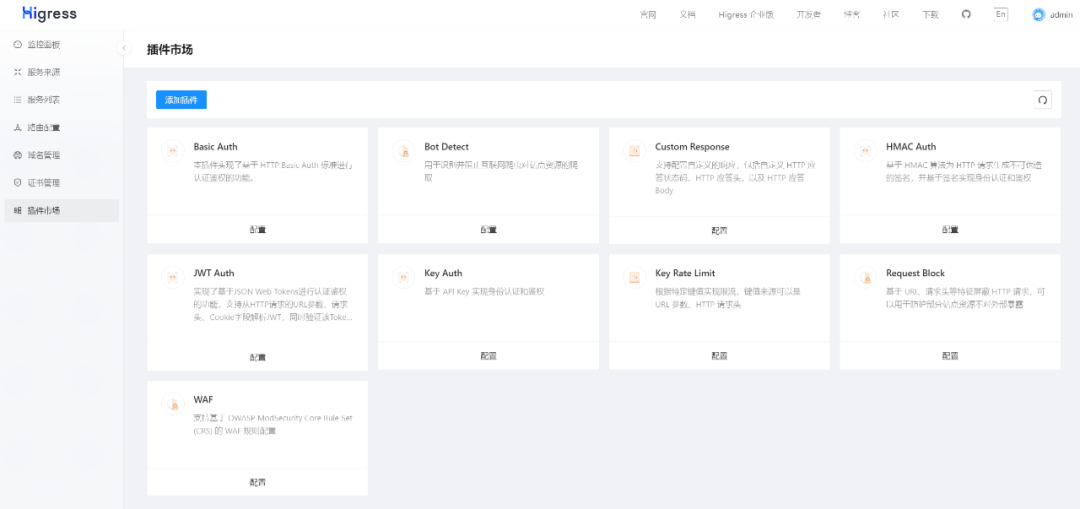The image size is (1080, 509).
Task: Click the HMAC Auth plugin icon
Action: (x=865, y=151)
